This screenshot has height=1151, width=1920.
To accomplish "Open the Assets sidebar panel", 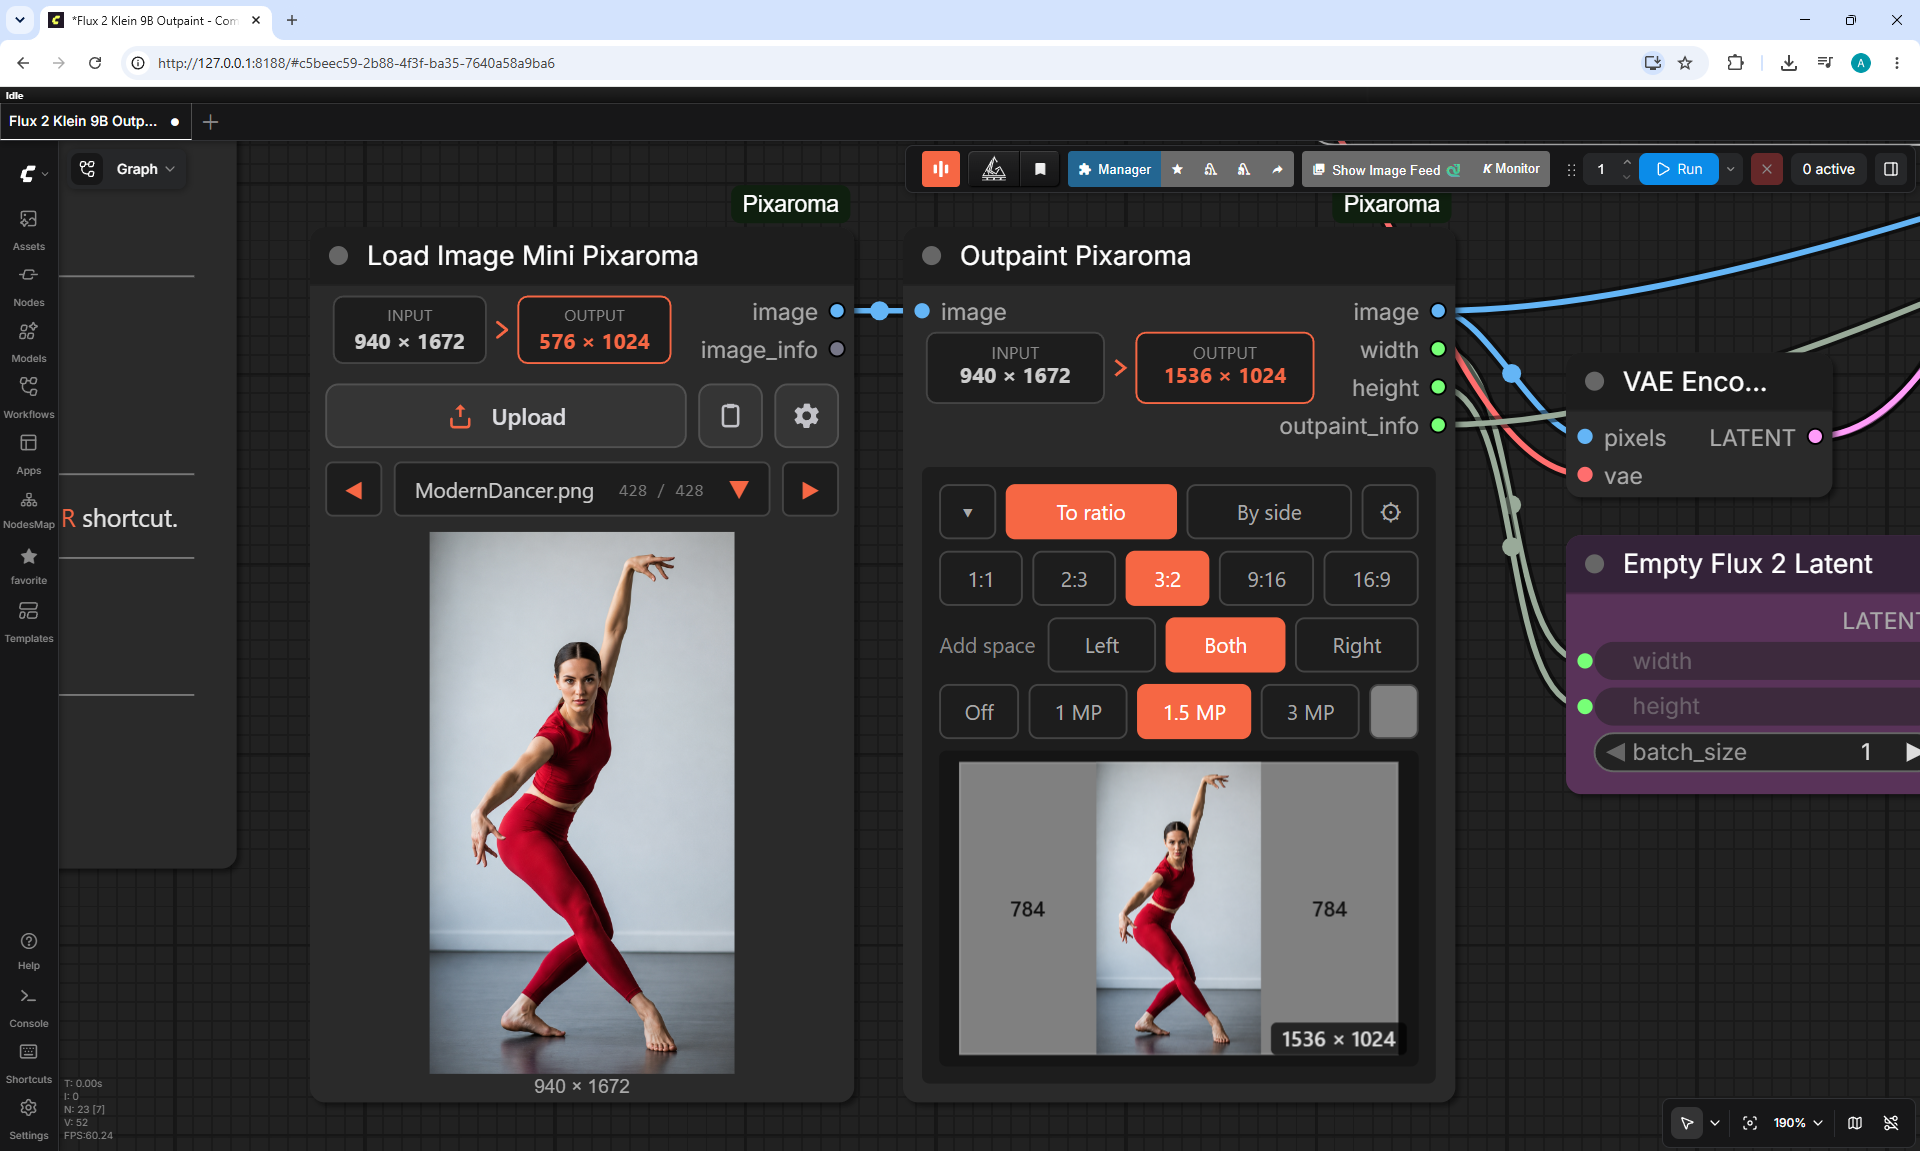I will [29, 229].
